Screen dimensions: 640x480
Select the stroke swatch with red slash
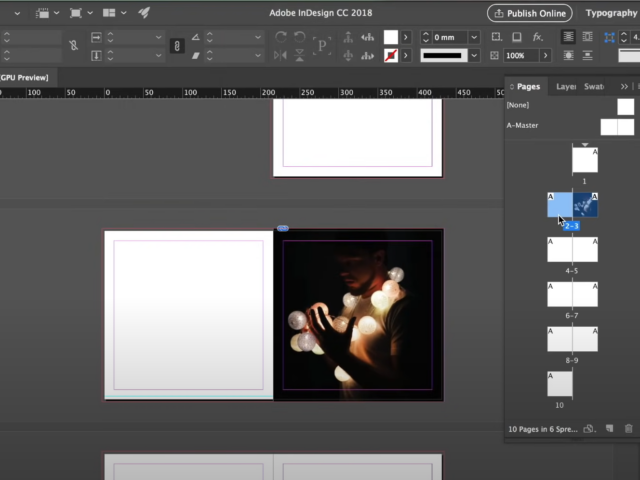(391, 55)
